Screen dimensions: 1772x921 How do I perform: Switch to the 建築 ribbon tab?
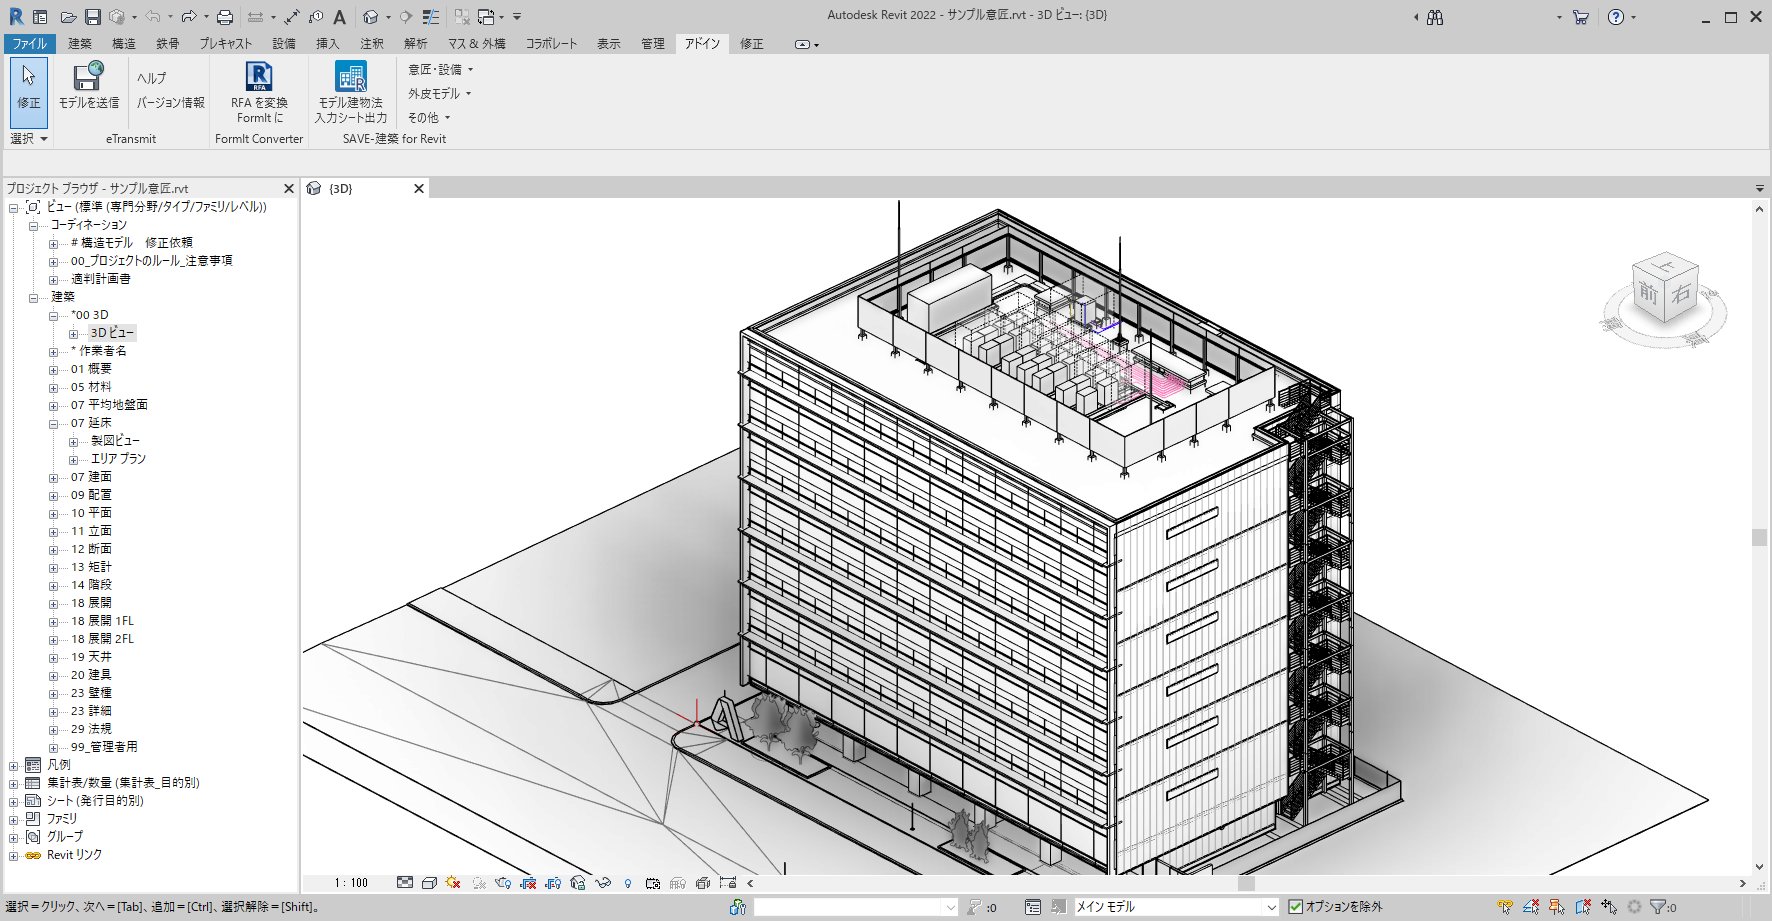pos(80,43)
